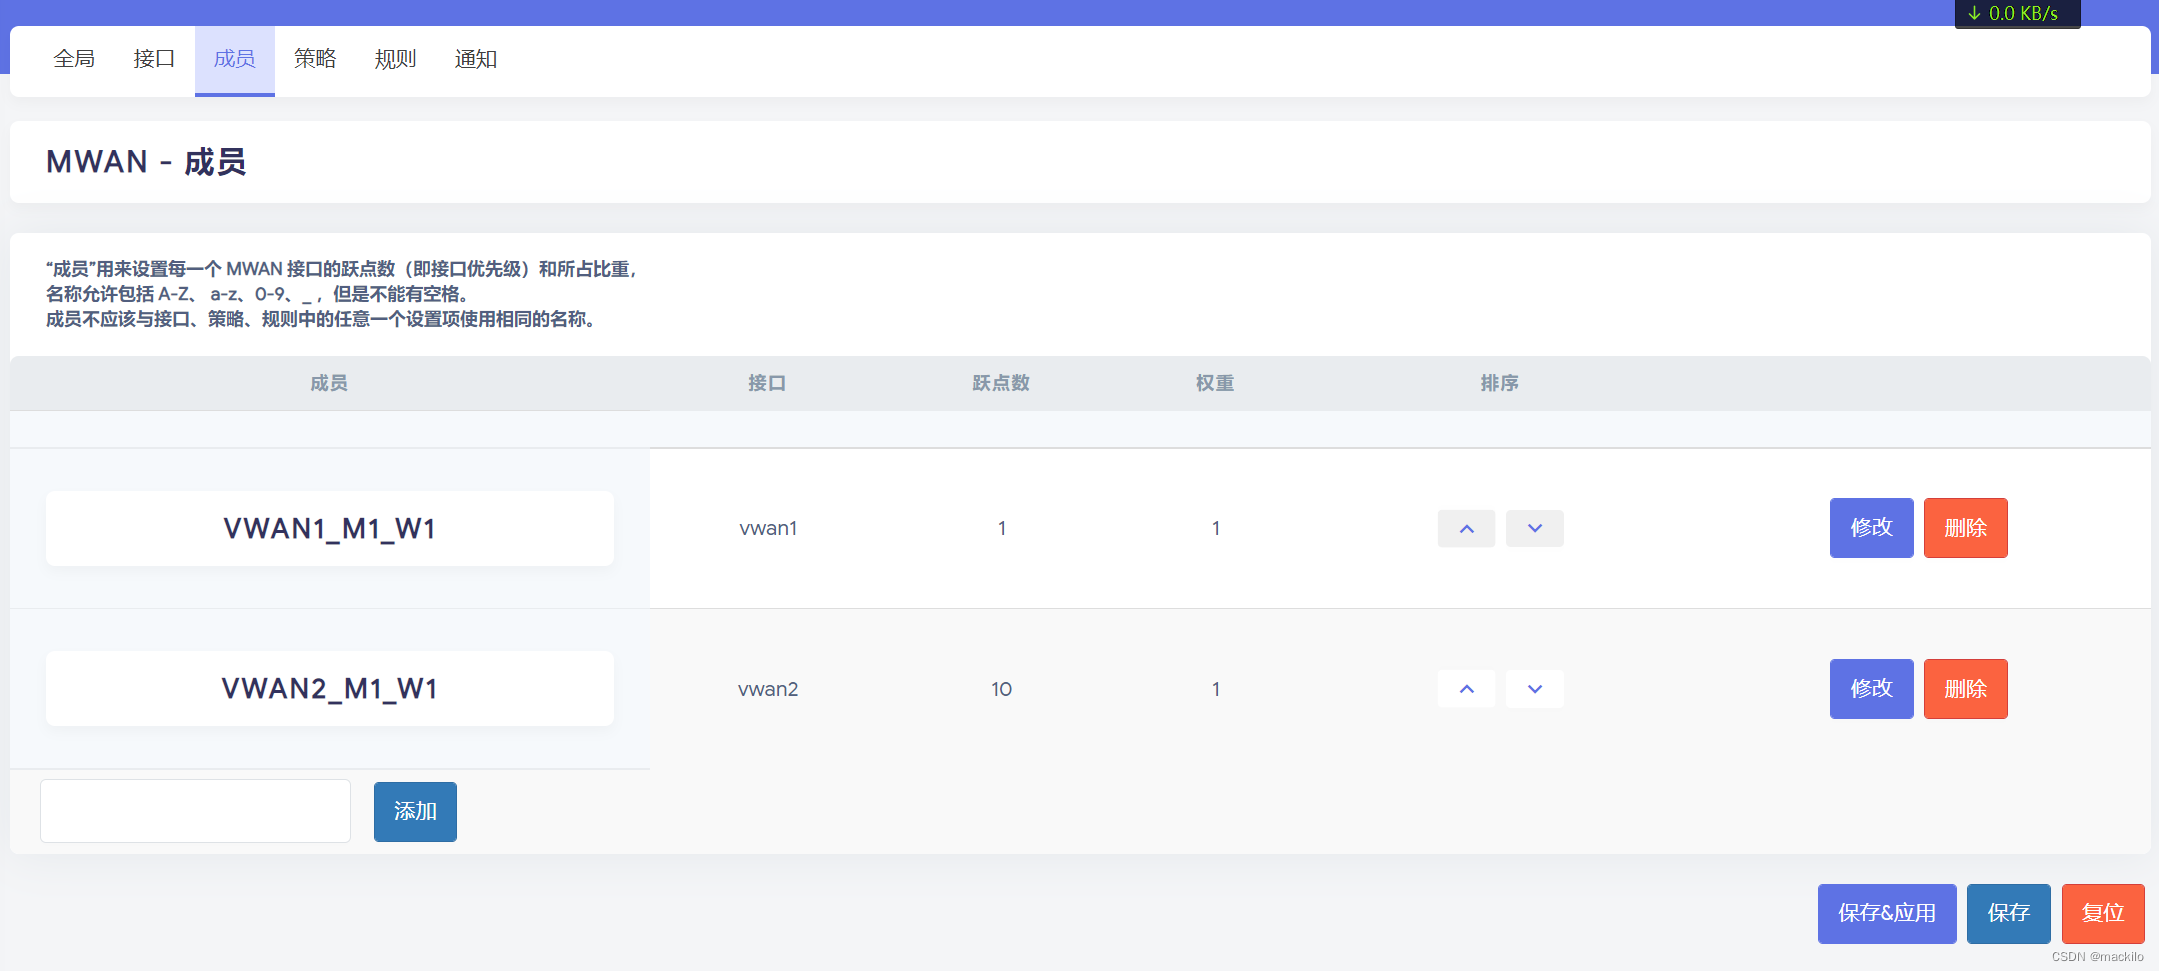Click the network speed indicator 0.0 KB/s

[x=2017, y=14]
